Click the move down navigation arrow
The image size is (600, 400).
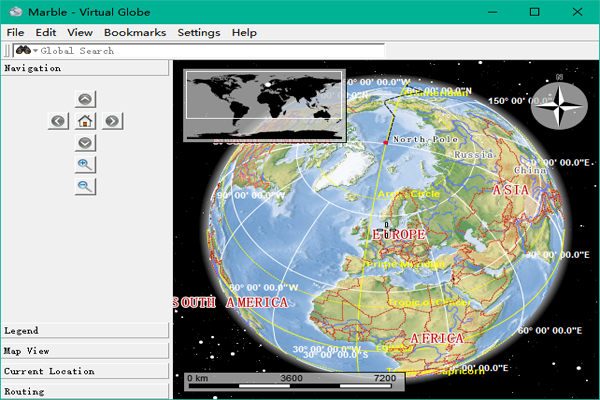coord(85,143)
